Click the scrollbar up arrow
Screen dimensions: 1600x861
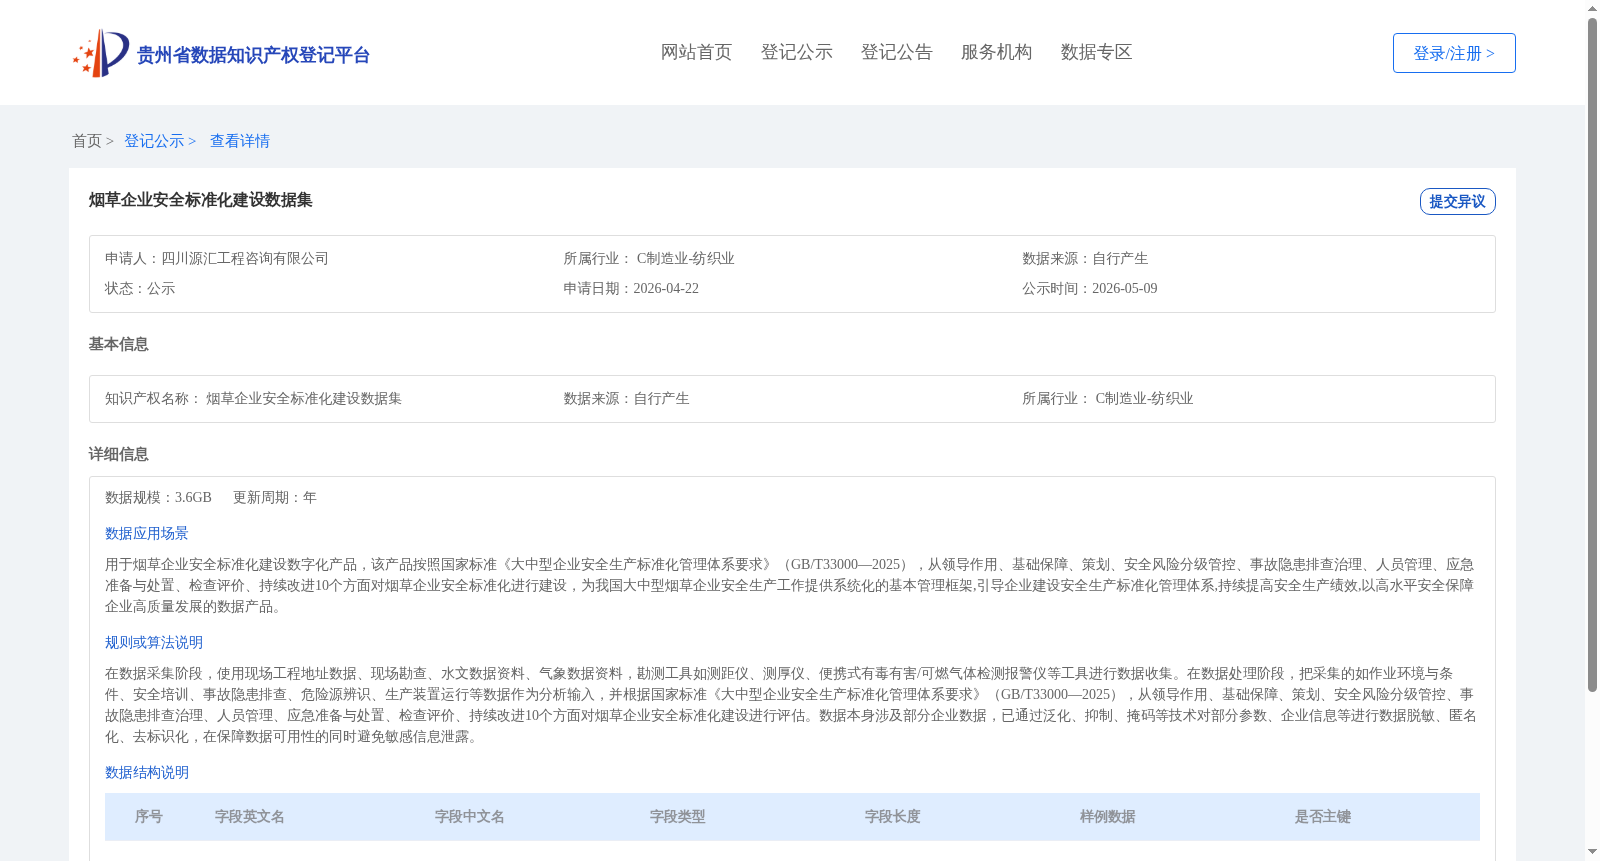(x=1592, y=8)
